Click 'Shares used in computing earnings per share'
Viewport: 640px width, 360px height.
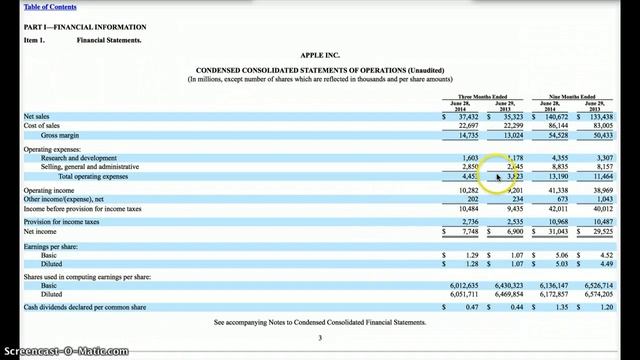(x=87, y=277)
